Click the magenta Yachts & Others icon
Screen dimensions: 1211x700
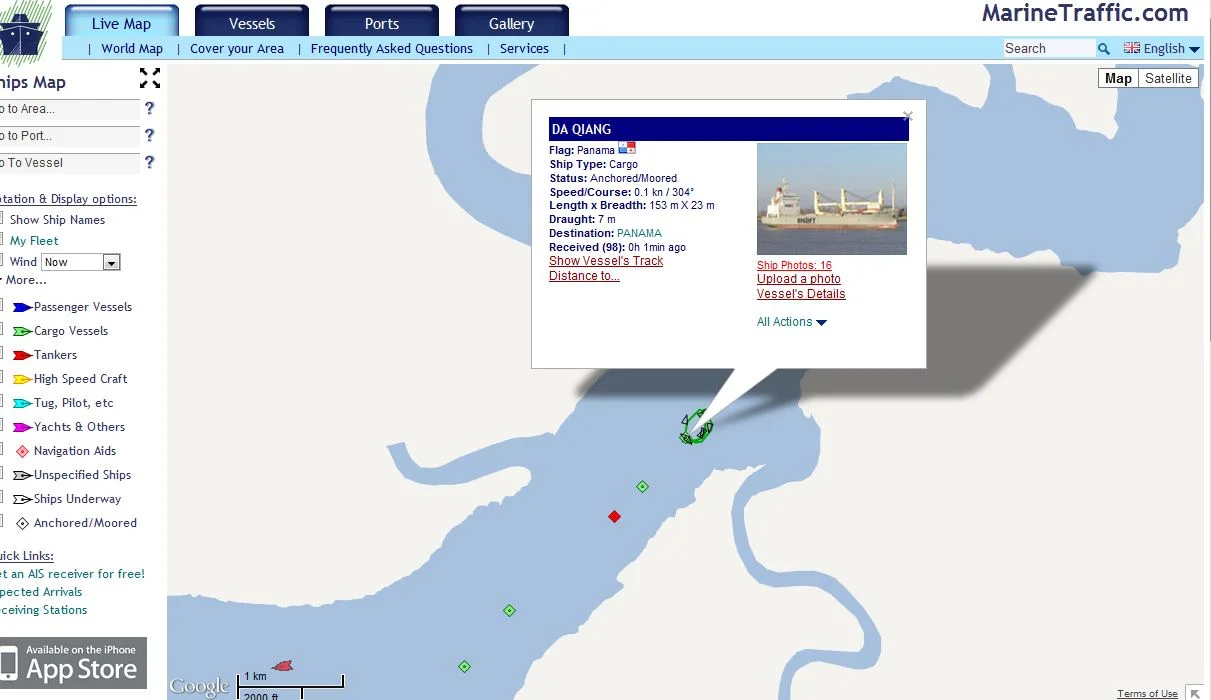click(x=22, y=427)
